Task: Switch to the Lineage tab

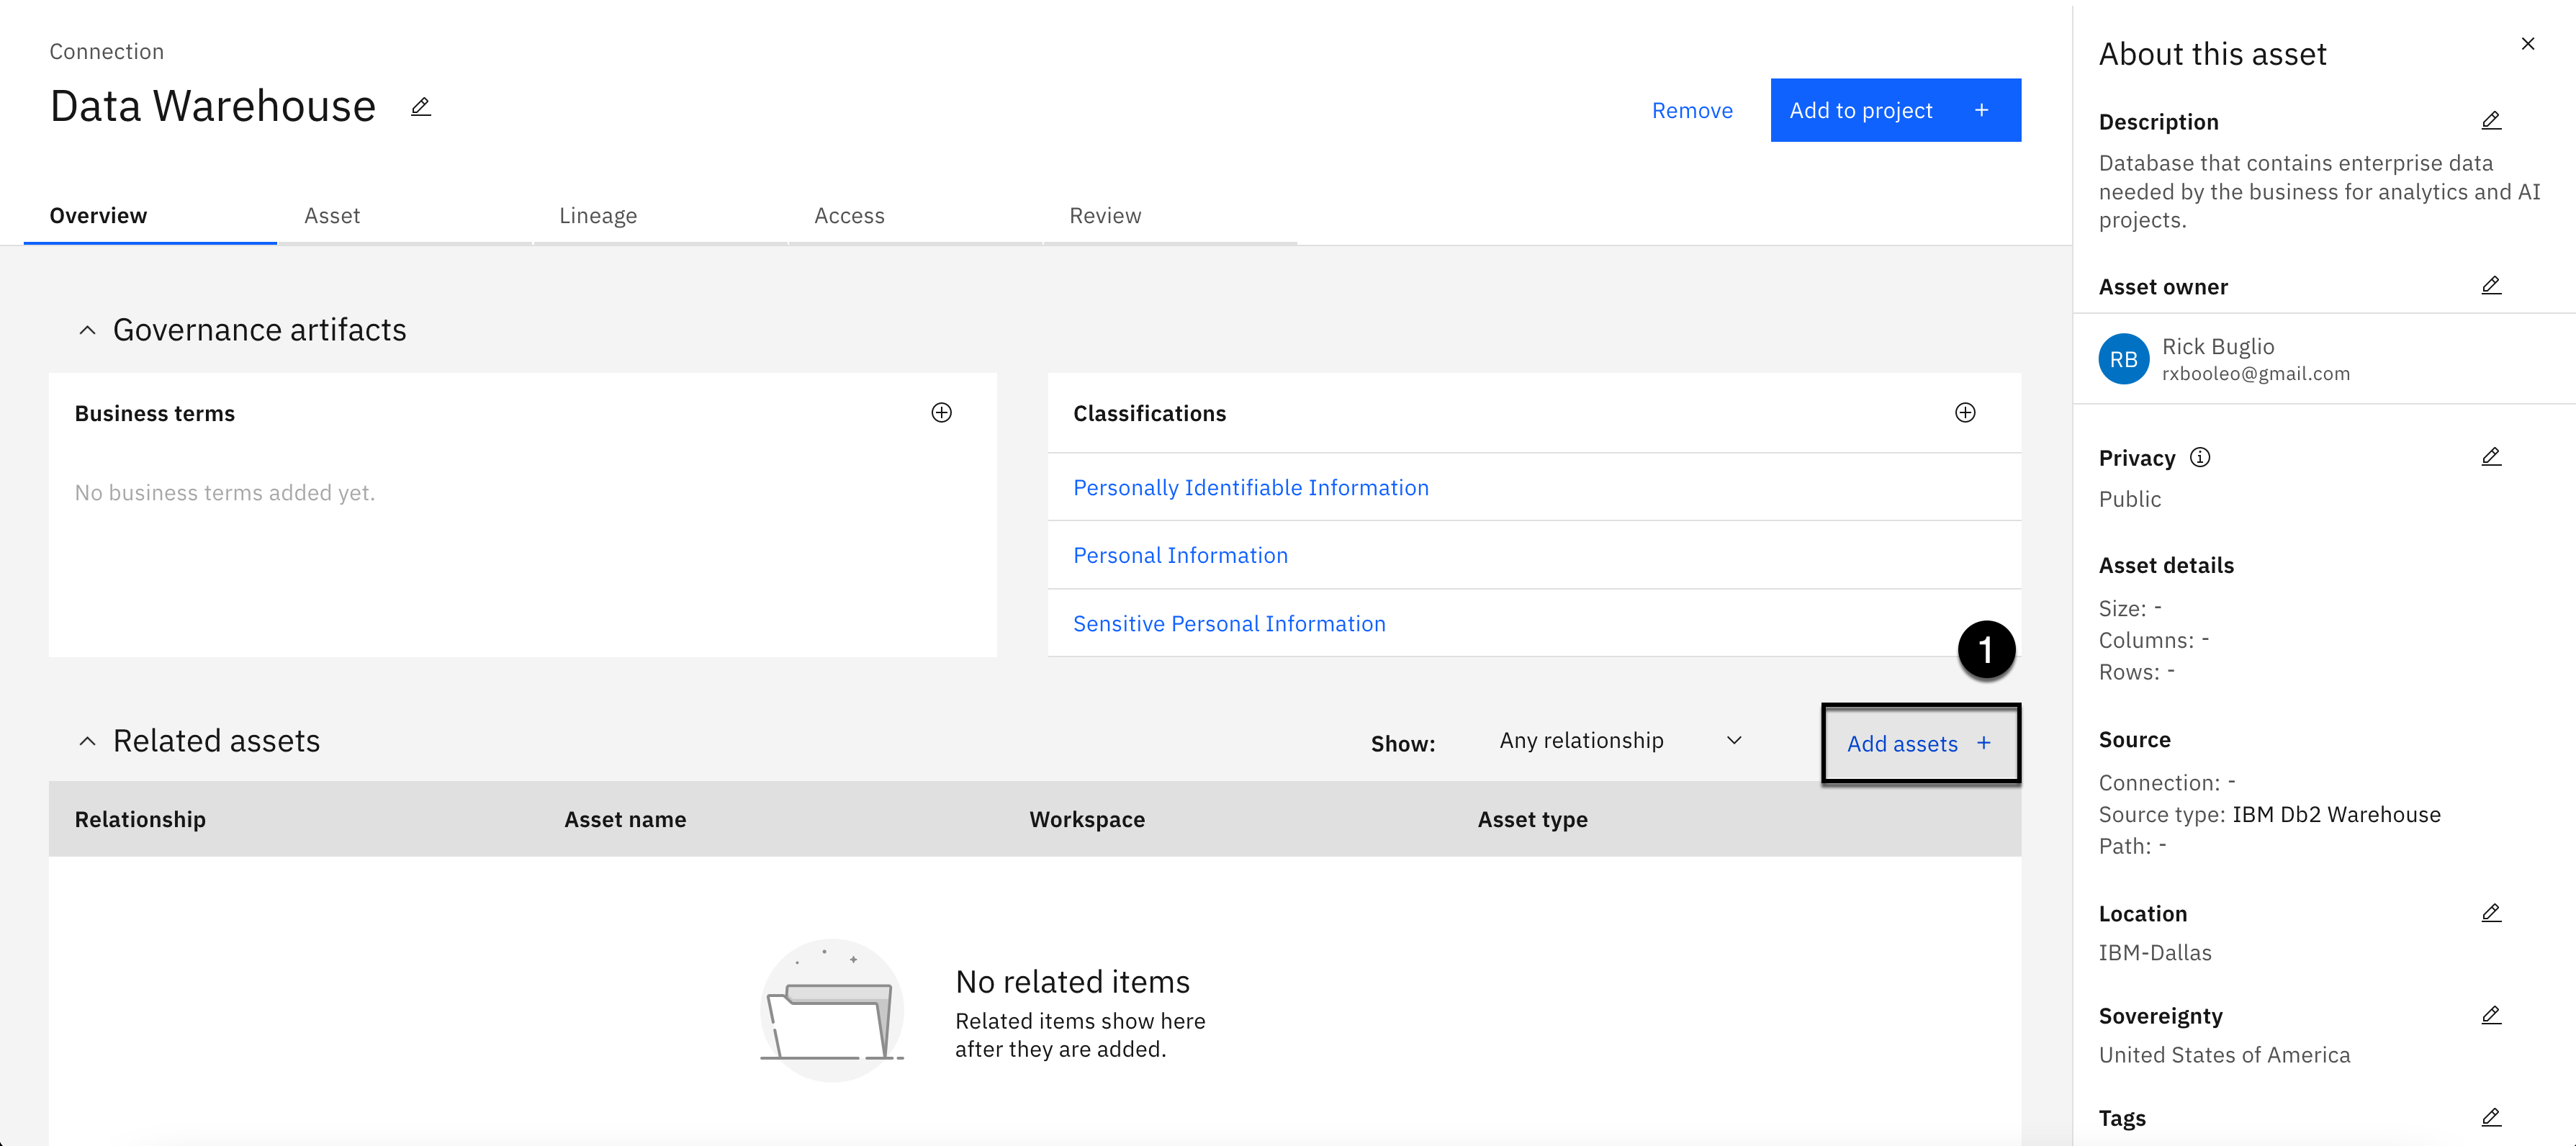Action: pos(598,216)
